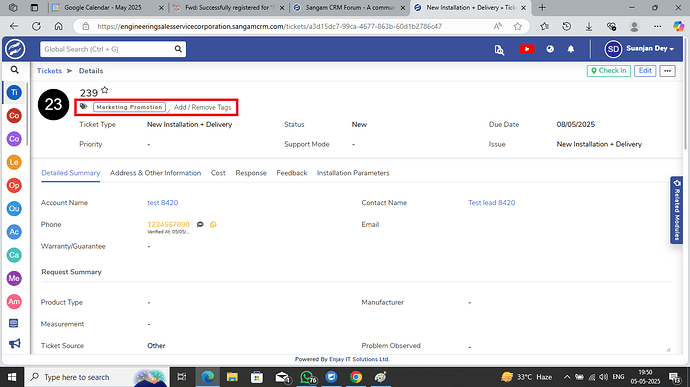Expand the Related Modules side panel
The image size is (690, 387).
677,210
